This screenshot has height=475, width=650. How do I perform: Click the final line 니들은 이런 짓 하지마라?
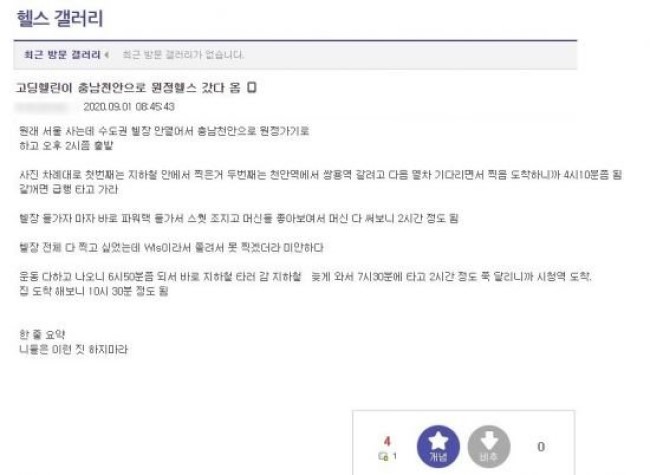(73, 349)
